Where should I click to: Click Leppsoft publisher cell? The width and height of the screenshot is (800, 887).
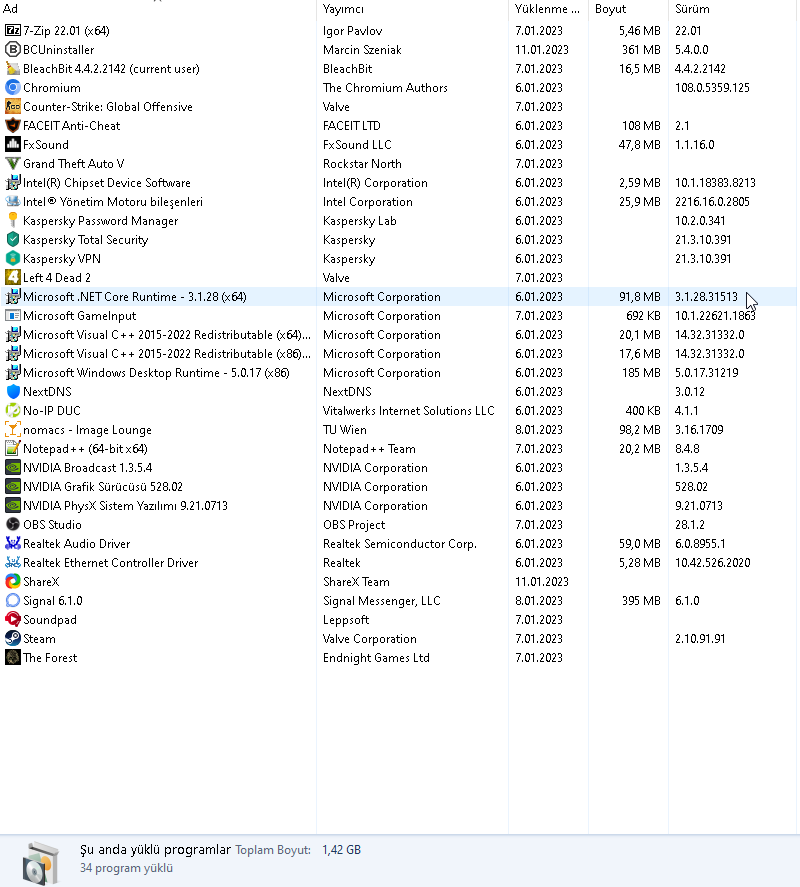tap(346, 619)
